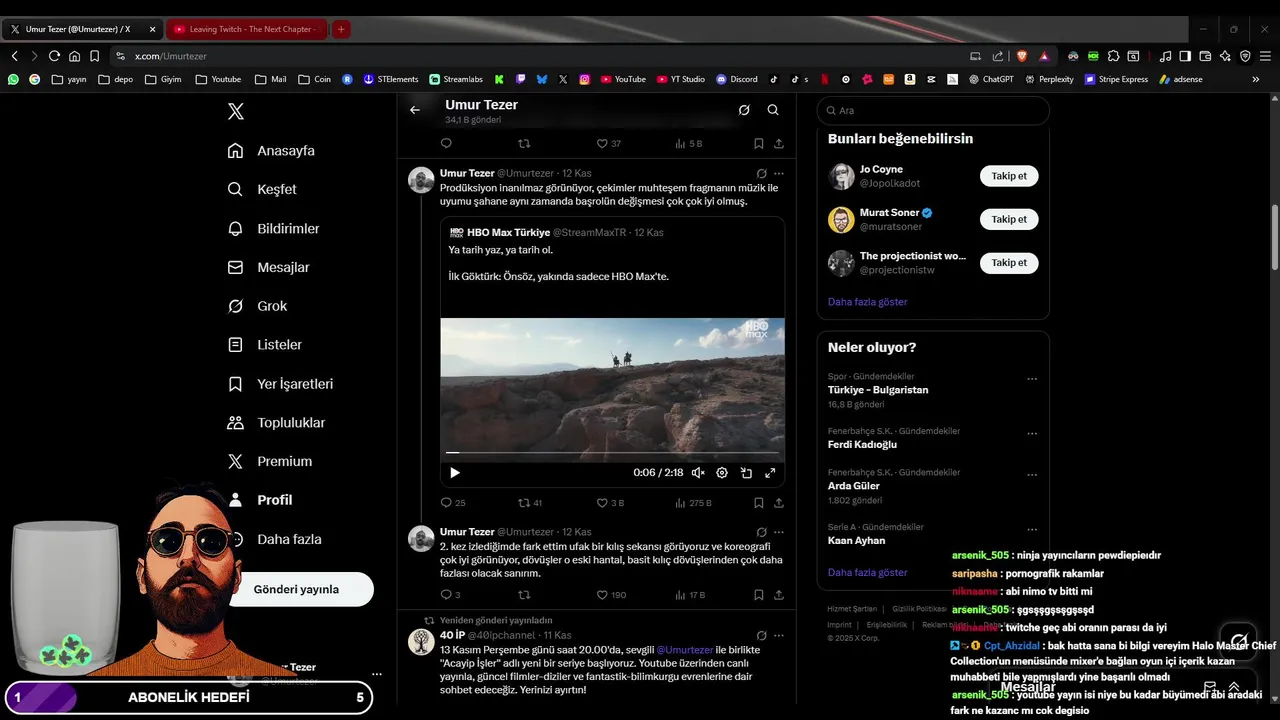Bookmark the HBO Max quote tweet
This screenshot has height=720, width=1280.
759,503
